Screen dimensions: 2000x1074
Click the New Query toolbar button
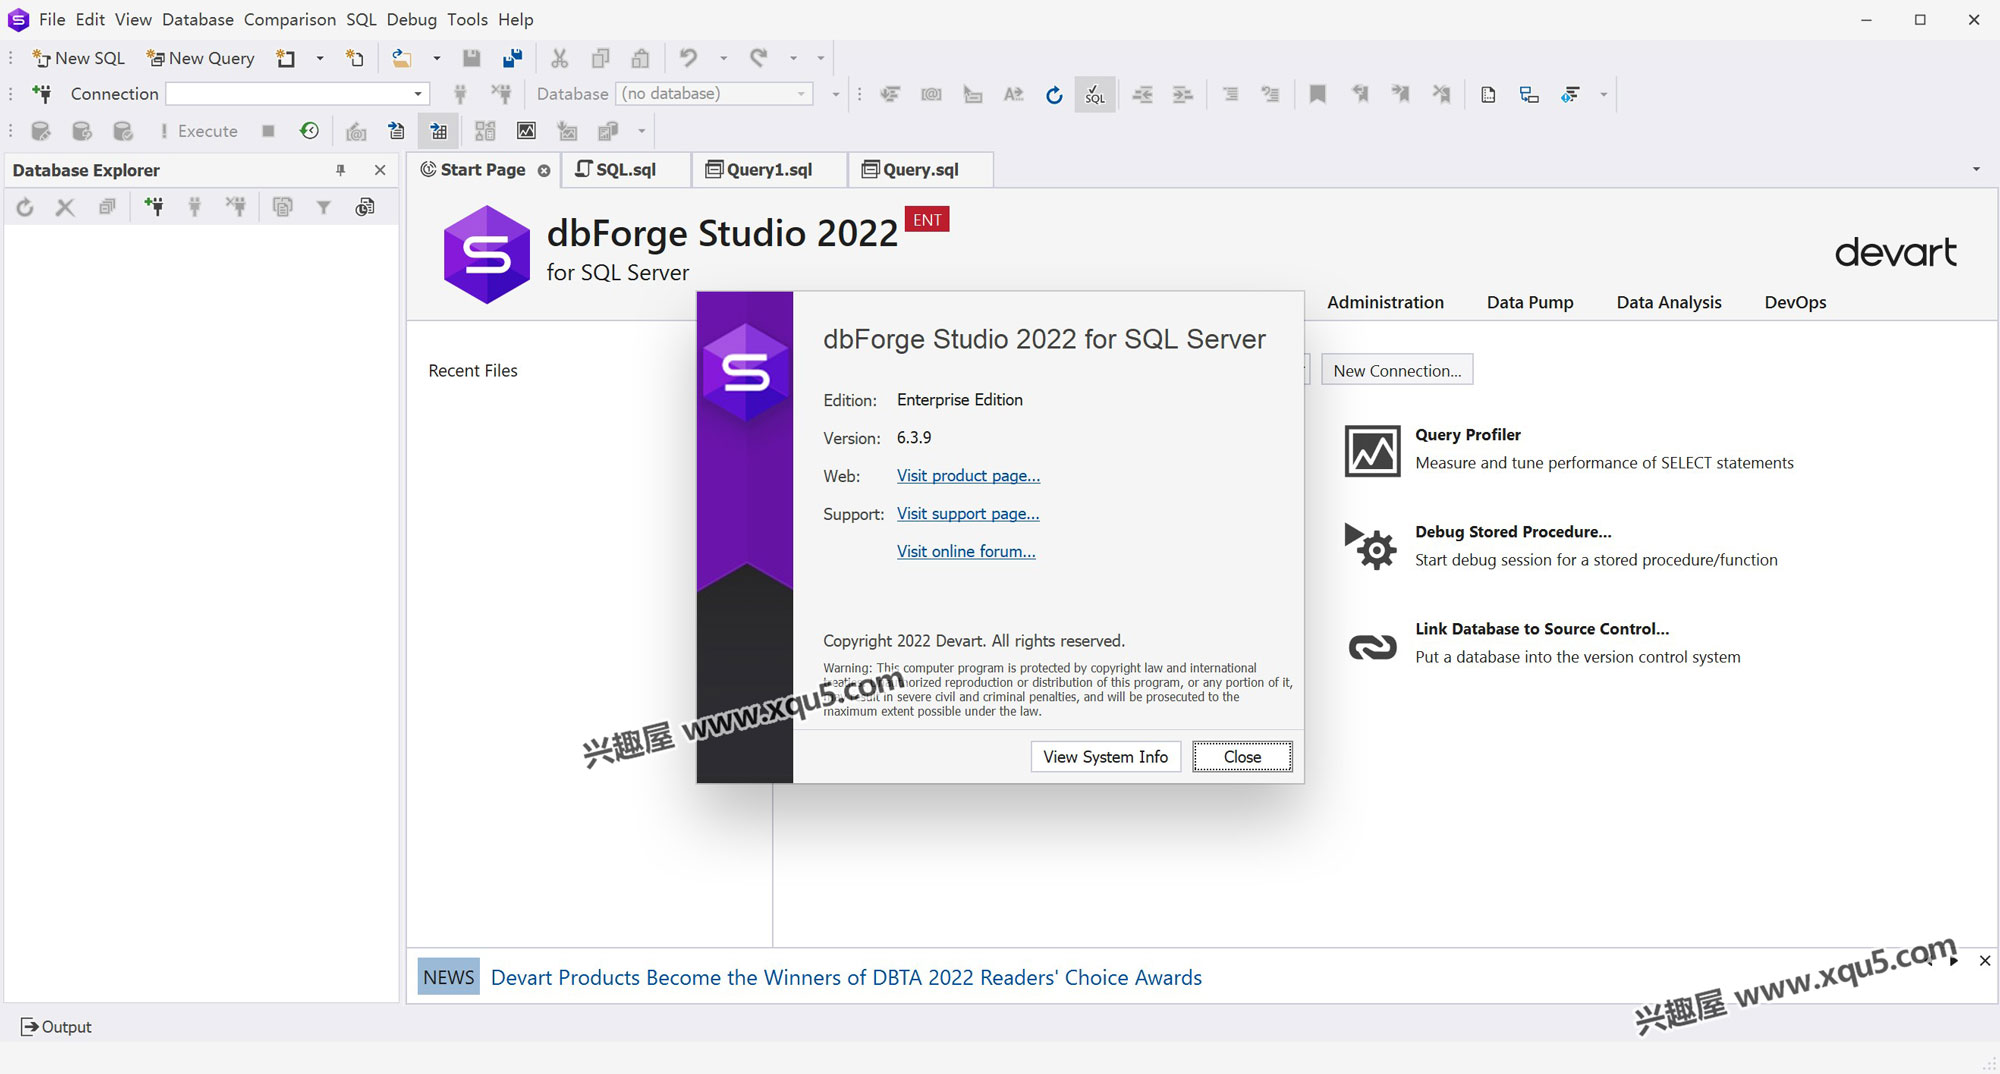pyautogui.click(x=201, y=58)
